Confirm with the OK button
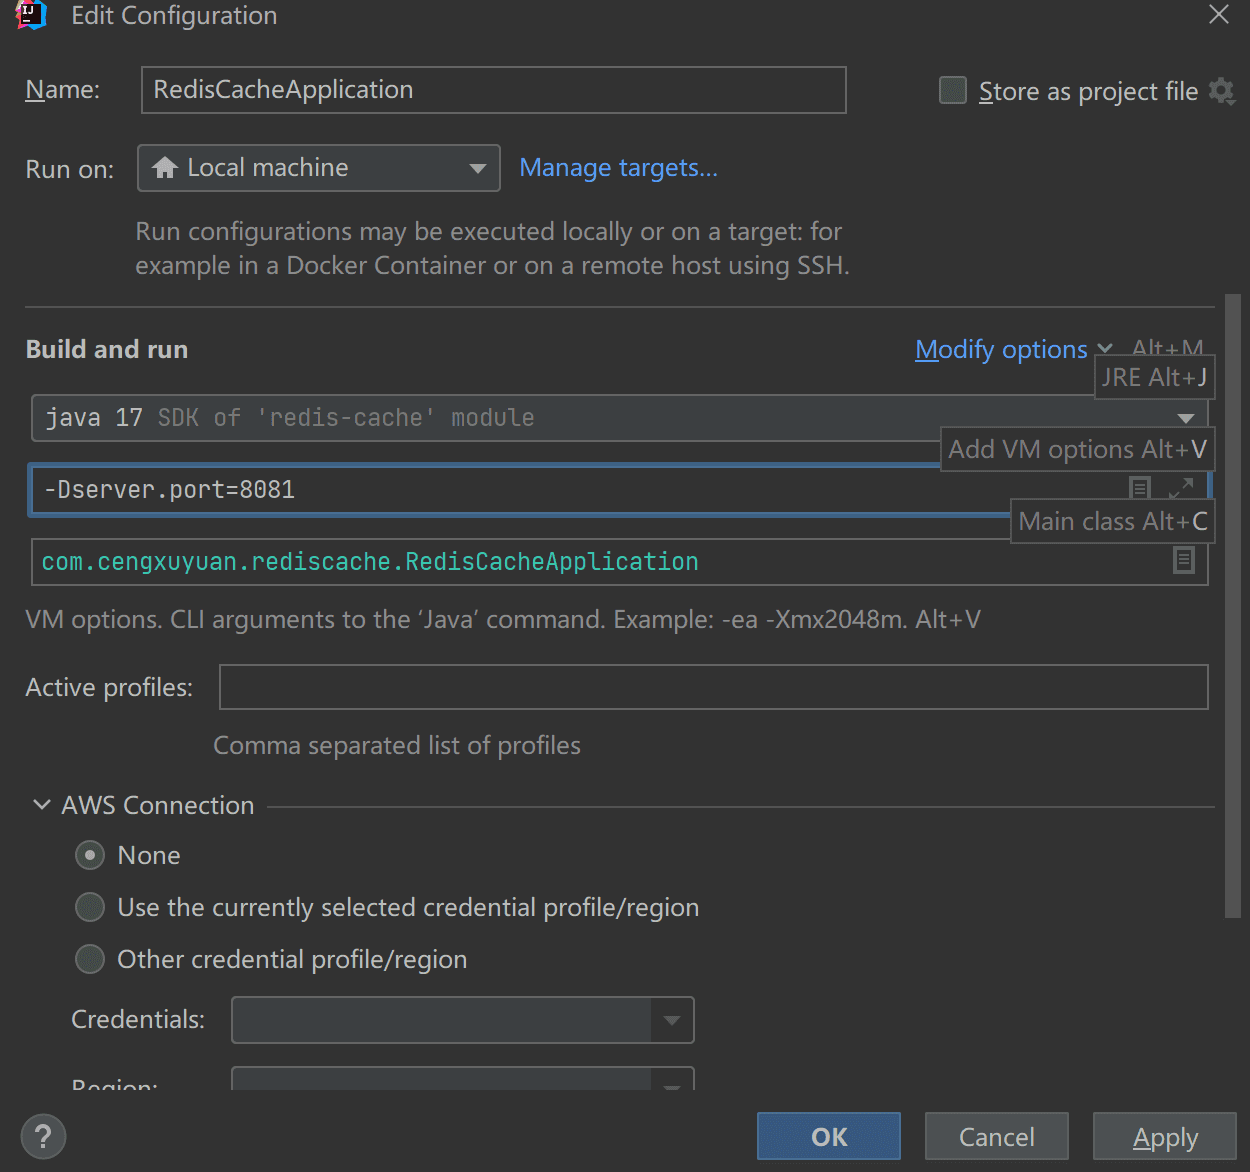The image size is (1250, 1172). pyautogui.click(x=829, y=1137)
